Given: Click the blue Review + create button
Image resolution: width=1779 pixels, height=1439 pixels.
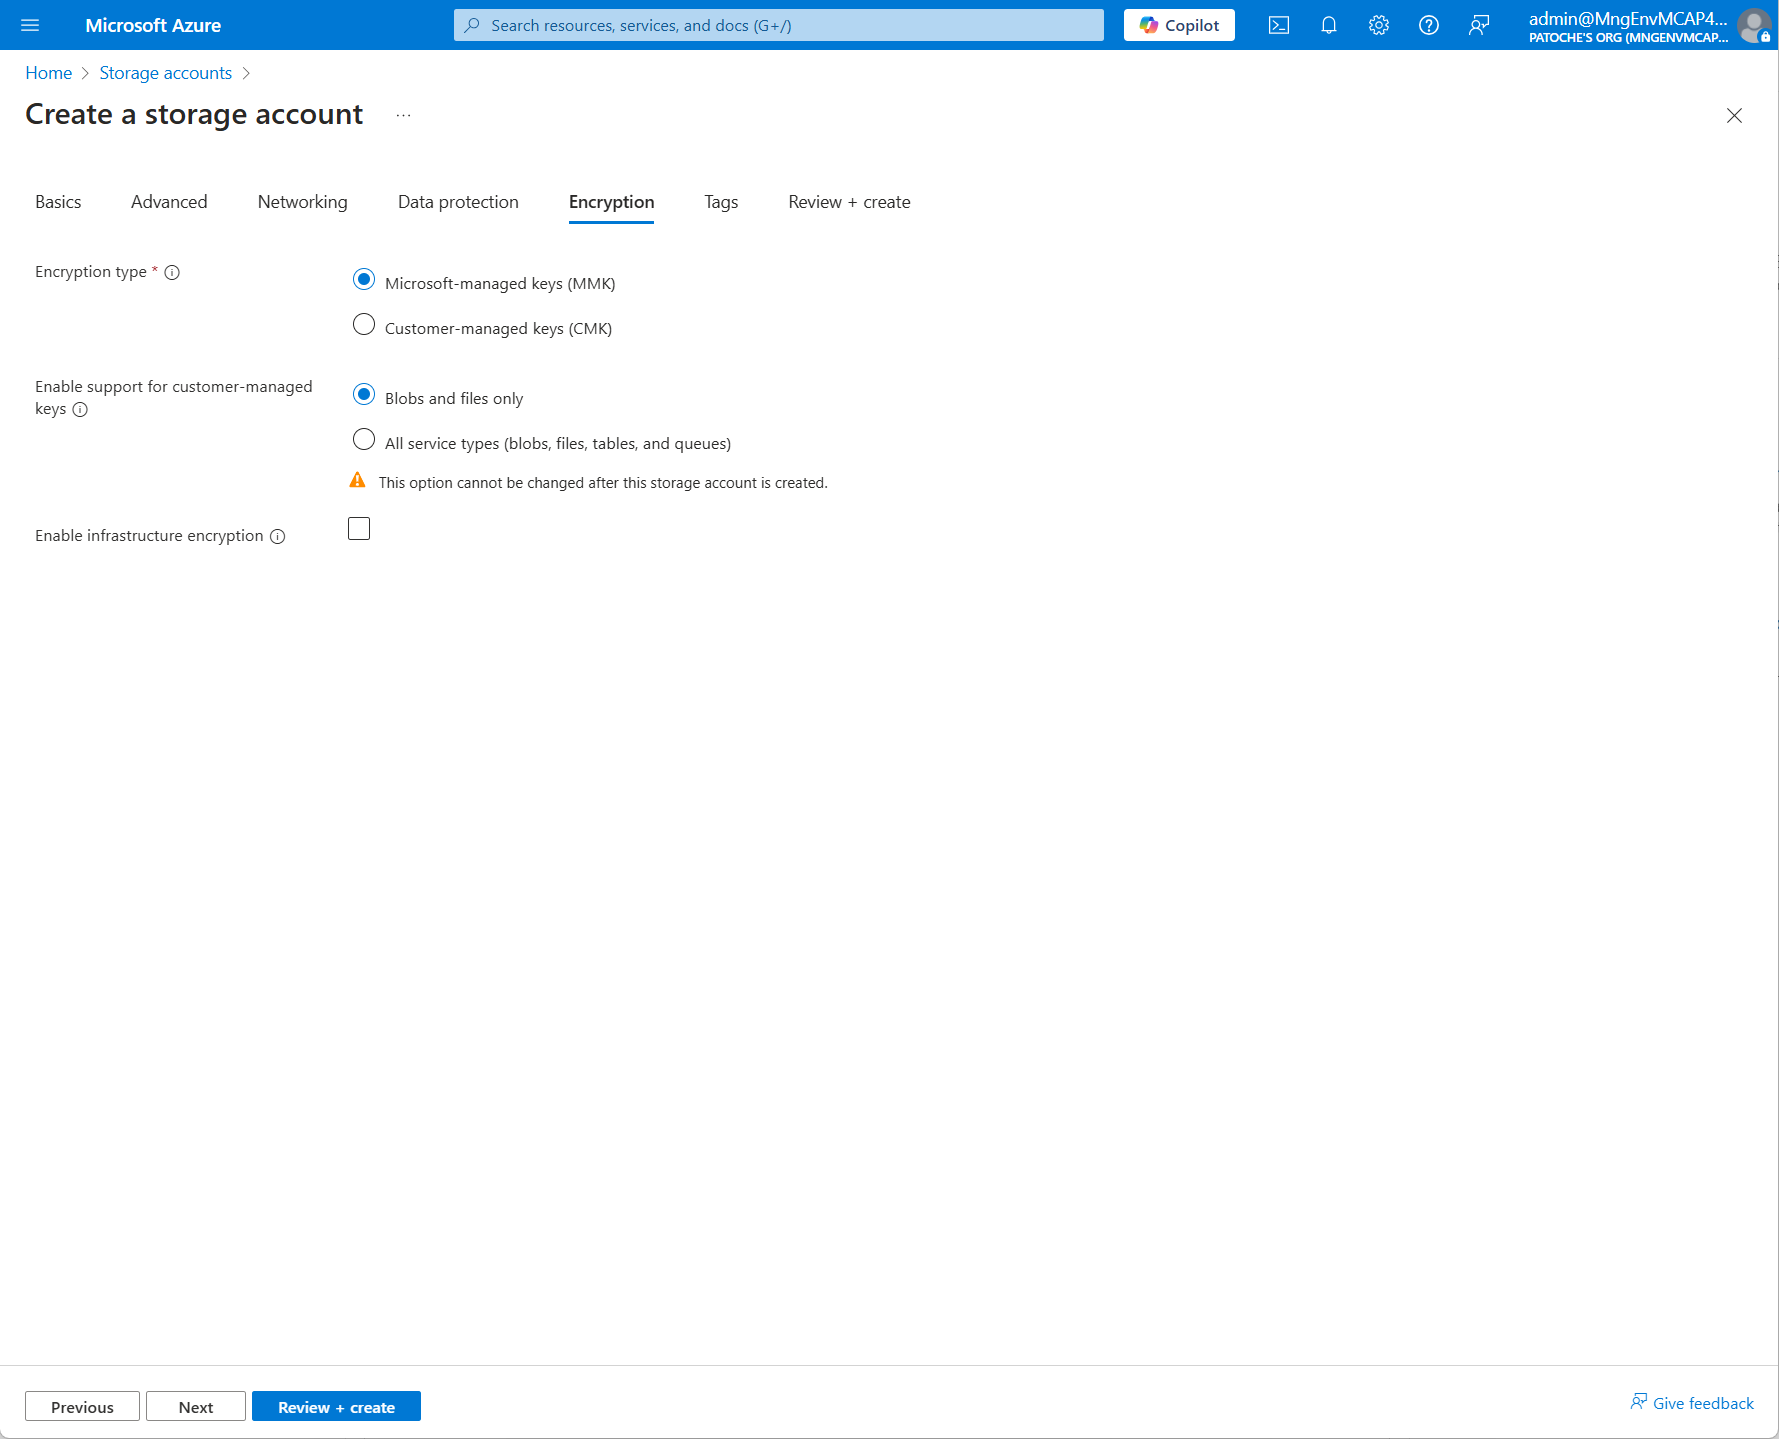Looking at the screenshot, I should click(336, 1407).
